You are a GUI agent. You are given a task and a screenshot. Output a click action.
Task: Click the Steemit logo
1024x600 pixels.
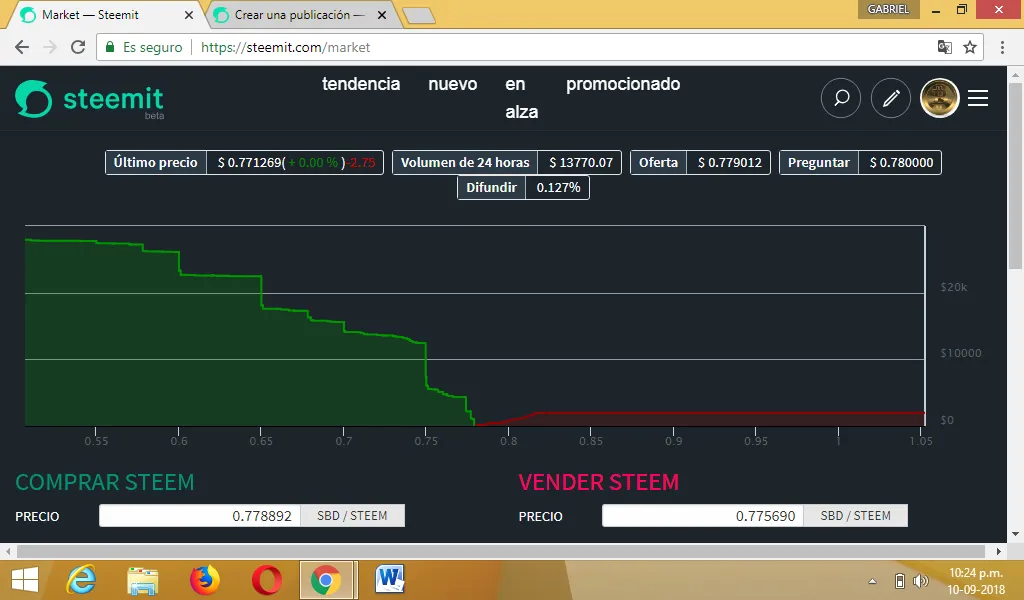click(89, 99)
